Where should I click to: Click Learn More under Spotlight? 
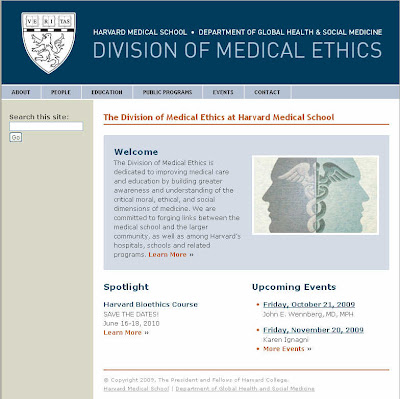(x=122, y=333)
